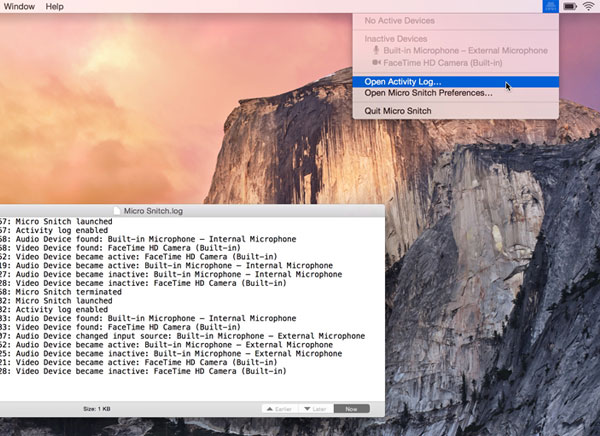The height and width of the screenshot is (436, 600).
Task: Jump to Earlier log entries
Action: pos(280,409)
